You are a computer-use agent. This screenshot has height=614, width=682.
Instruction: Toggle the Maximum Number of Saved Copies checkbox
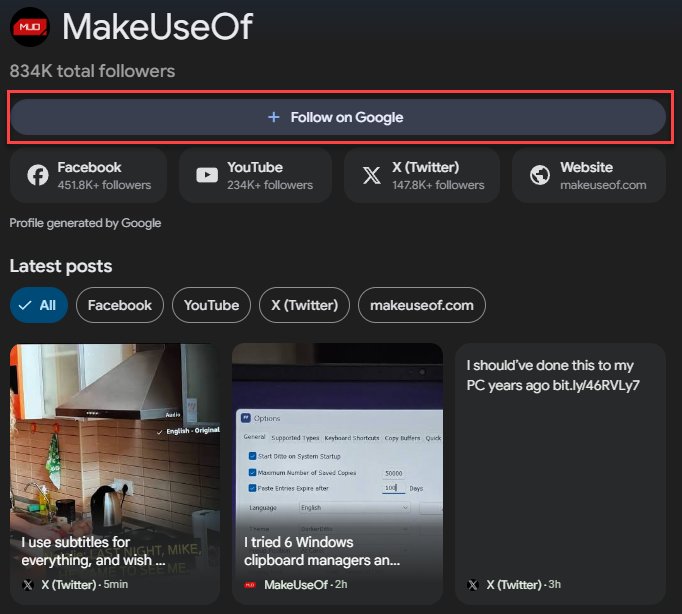[x=252, y=472]
